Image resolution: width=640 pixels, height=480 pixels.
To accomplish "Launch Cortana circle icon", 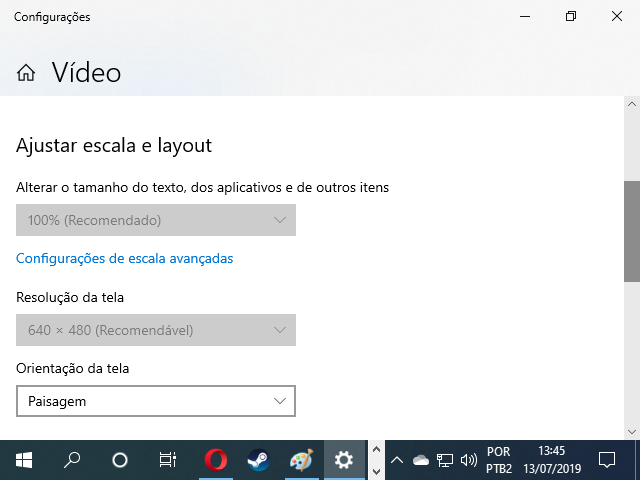I will (x=120, y=460).
